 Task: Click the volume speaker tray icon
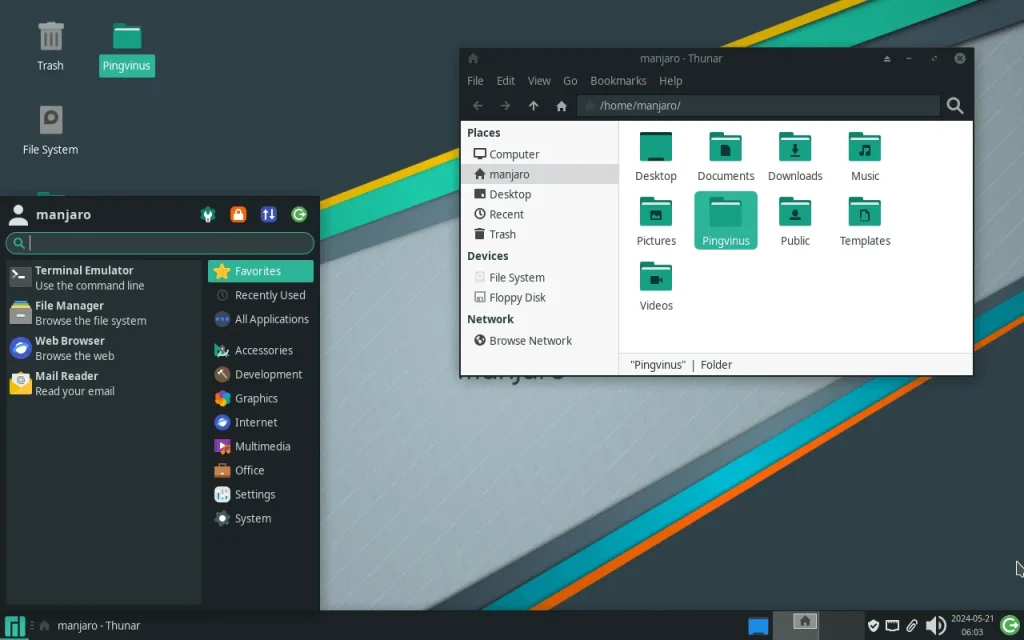click(935, 626)
